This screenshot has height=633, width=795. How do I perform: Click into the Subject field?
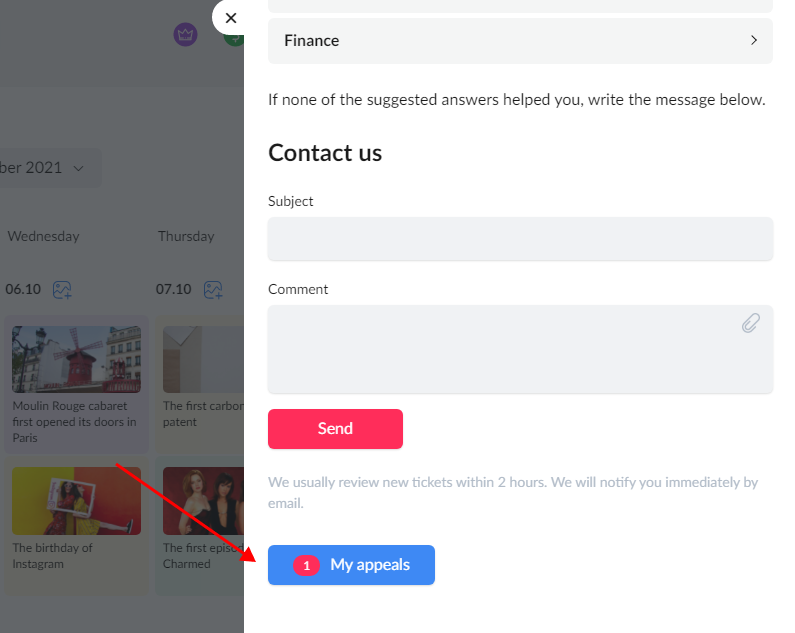pyautogui.click(x=520, y=238)
